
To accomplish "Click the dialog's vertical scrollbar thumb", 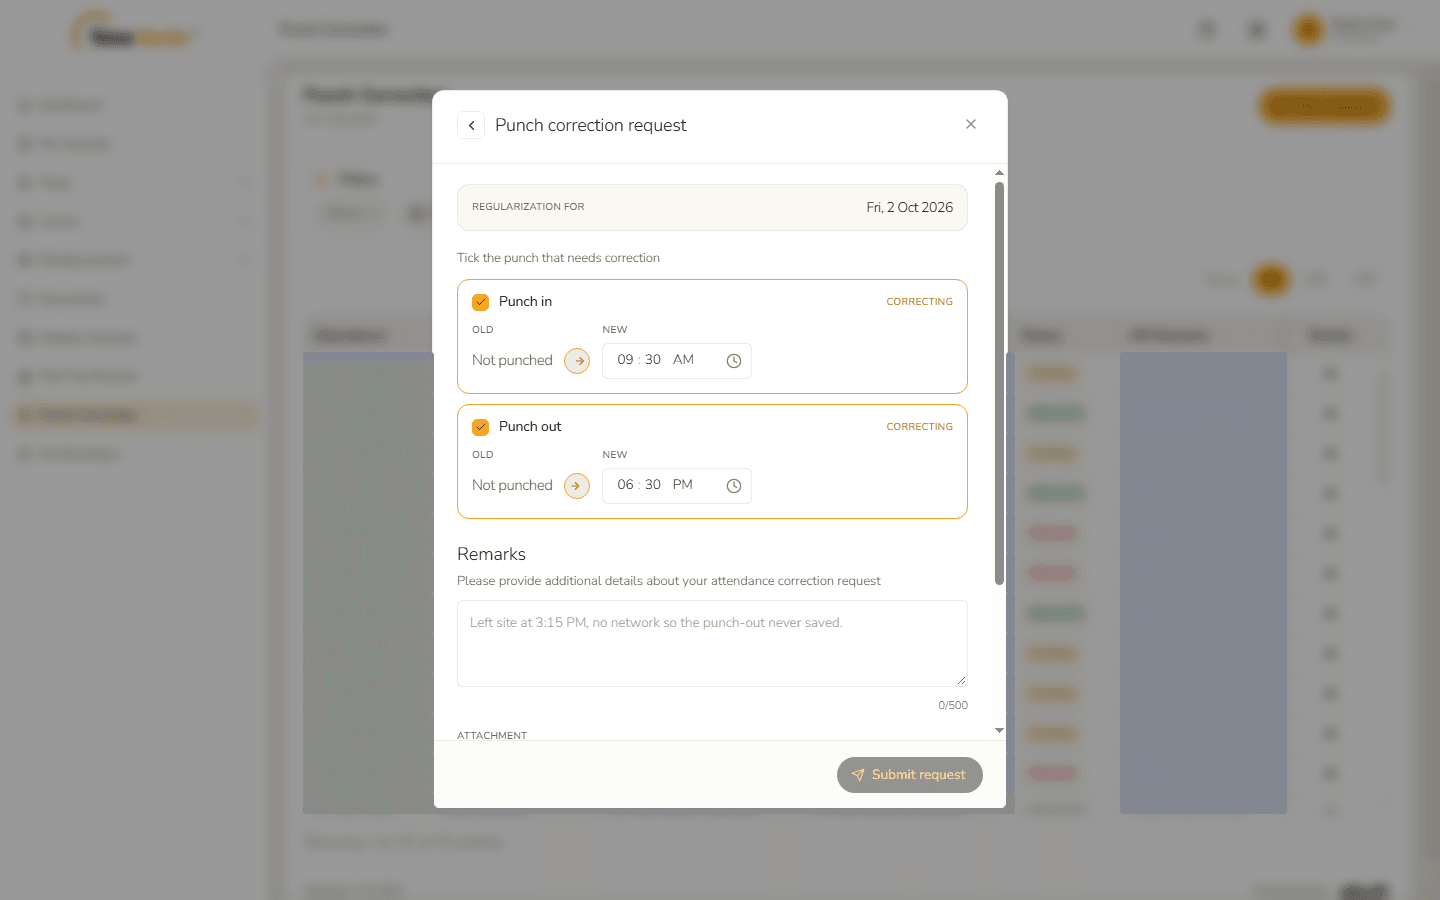I will [999, 383].
